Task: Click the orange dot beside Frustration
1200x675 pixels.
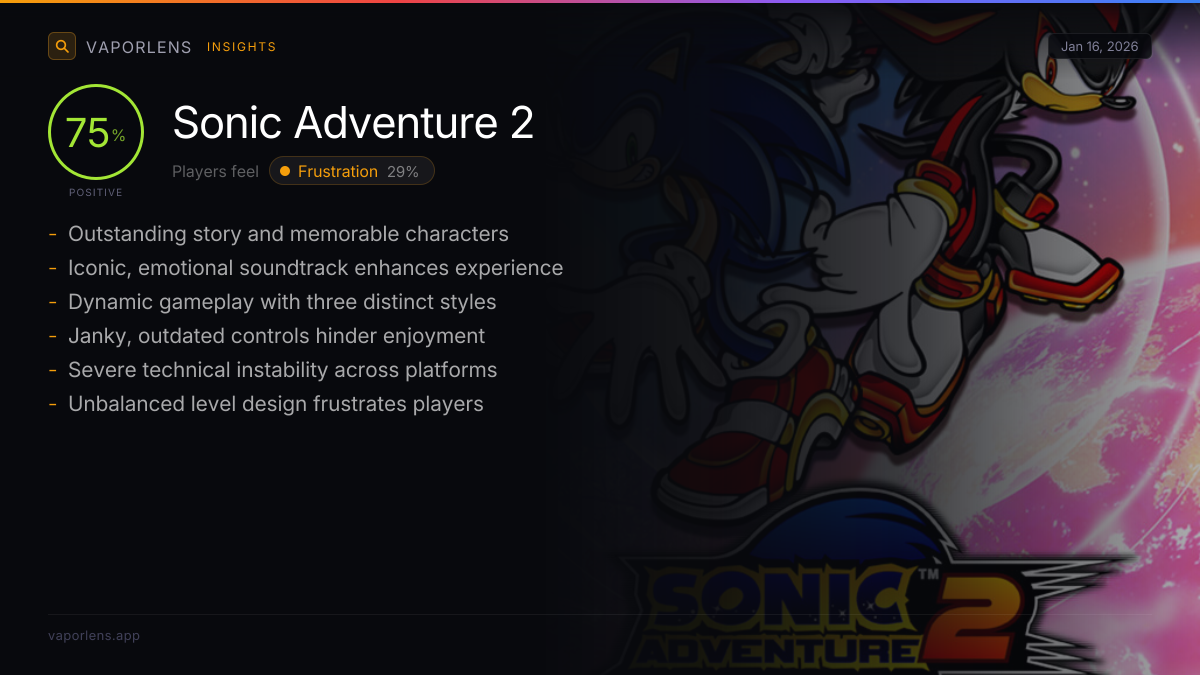Action: tap(285, 171)
